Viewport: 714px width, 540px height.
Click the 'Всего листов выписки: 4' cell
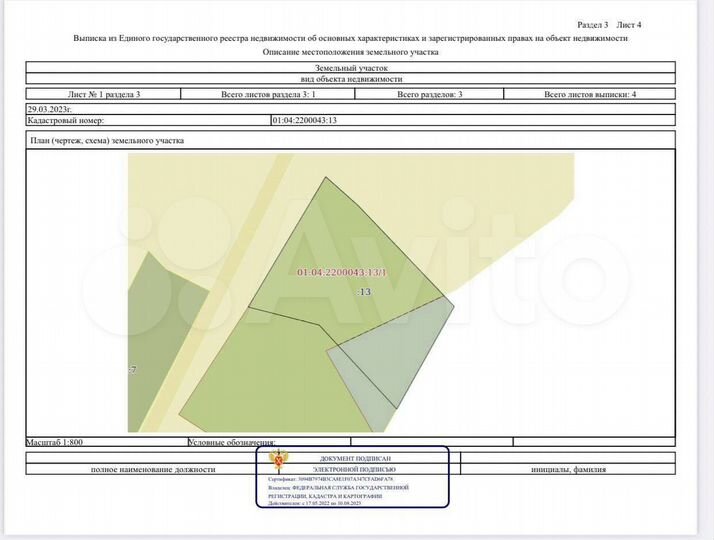[590, 94]
